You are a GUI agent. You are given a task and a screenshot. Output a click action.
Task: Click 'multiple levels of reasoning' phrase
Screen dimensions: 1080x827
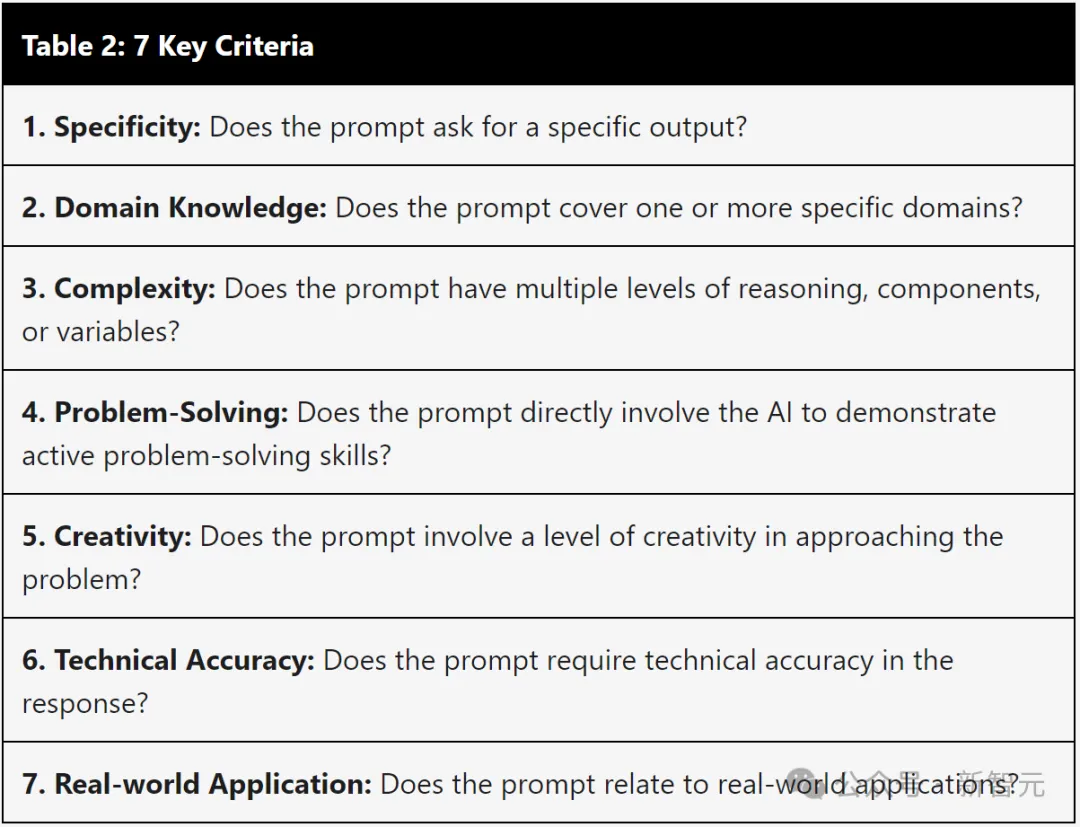click(692, 289)
